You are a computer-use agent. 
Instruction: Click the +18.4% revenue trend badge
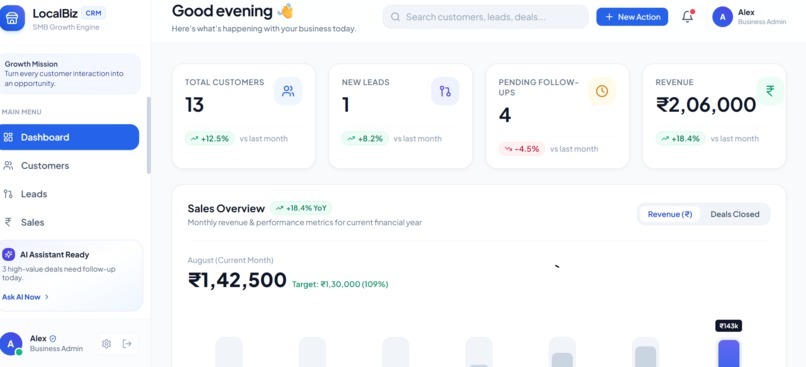(680, 138)
